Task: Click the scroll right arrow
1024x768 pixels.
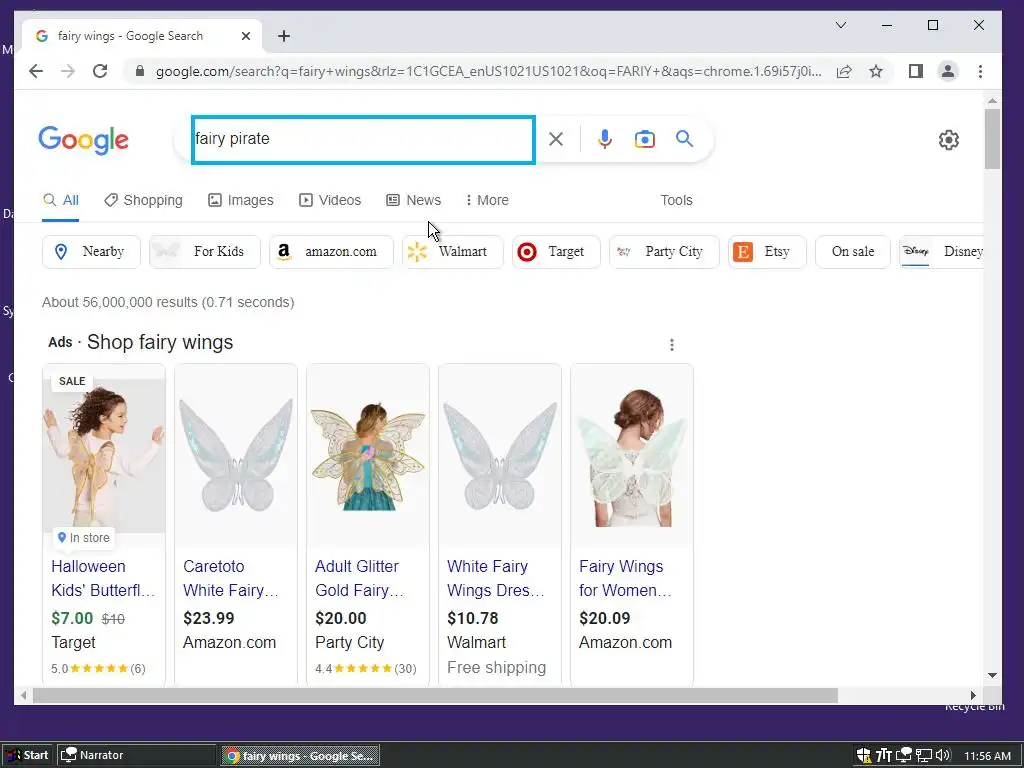Action: tap(973, 696)
